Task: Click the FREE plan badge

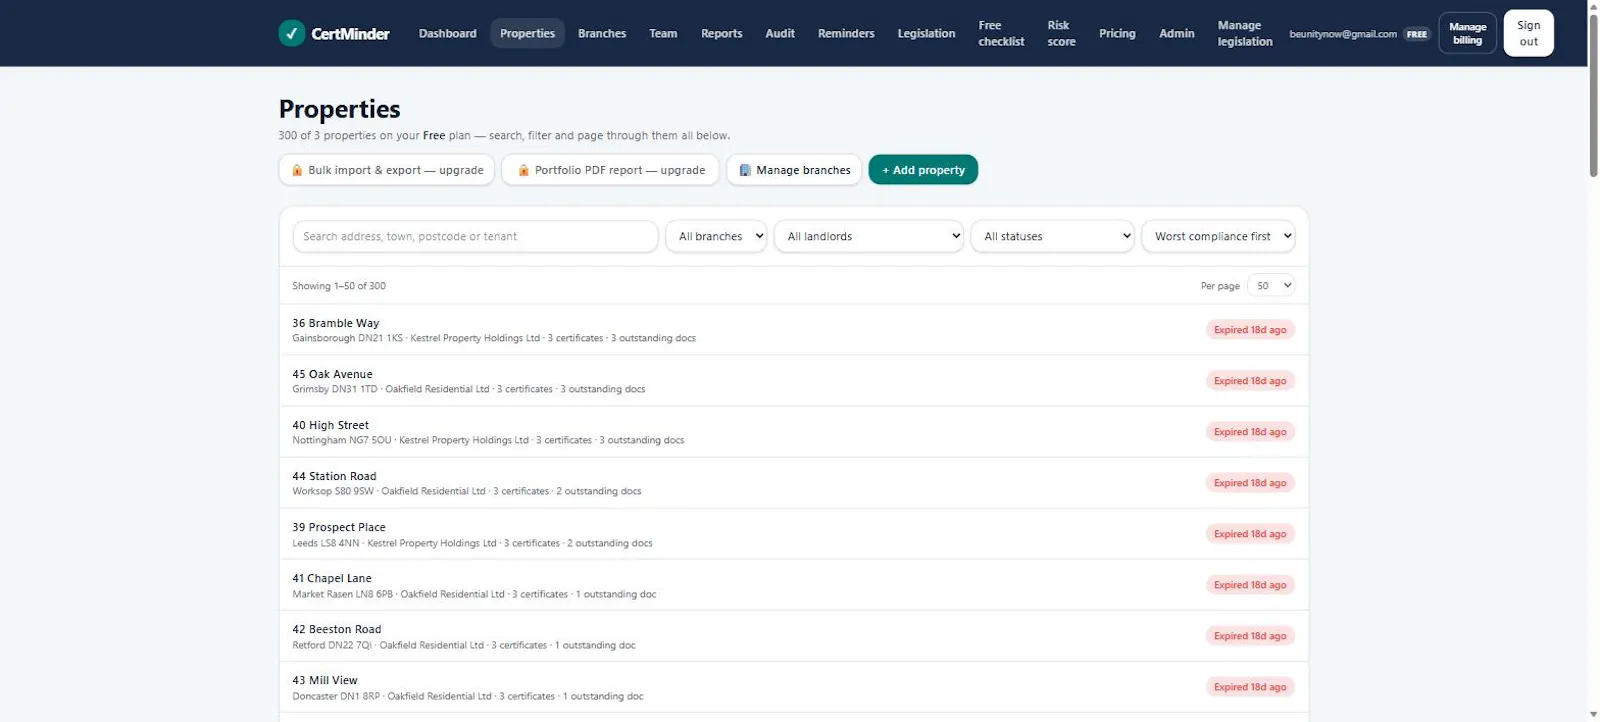Action: [1417, 34]
